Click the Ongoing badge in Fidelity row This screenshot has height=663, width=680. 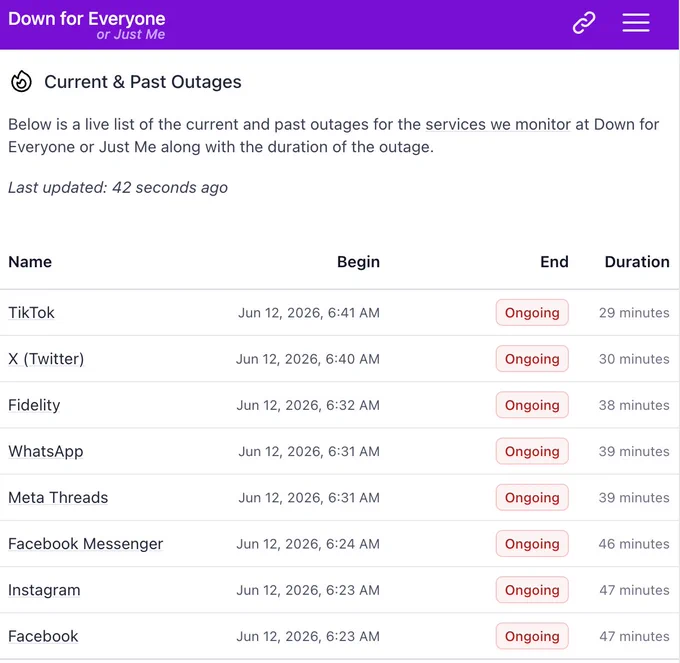pos(532,405)
